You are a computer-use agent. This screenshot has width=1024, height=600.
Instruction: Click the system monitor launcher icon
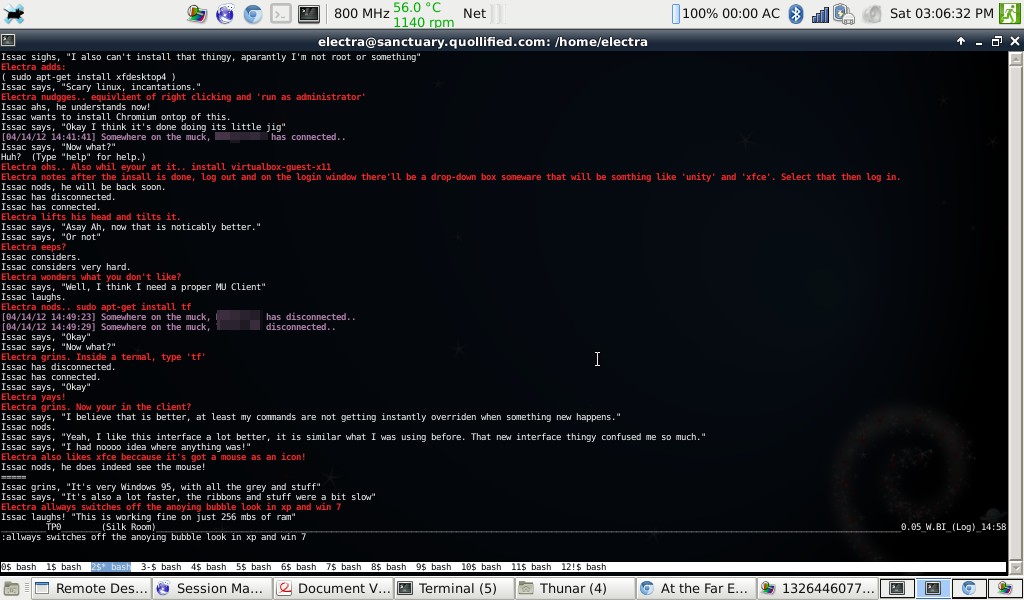pyautogui.click(x=310, y=13)
